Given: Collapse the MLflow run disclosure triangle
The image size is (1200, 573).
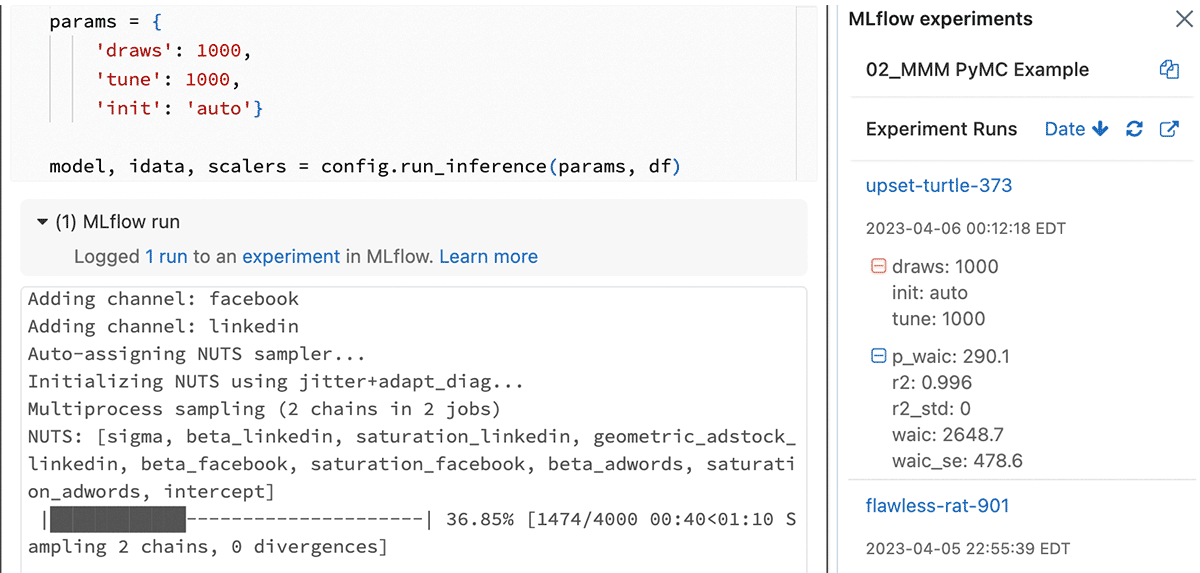Looking at the screenshot, I should point(42,222).
